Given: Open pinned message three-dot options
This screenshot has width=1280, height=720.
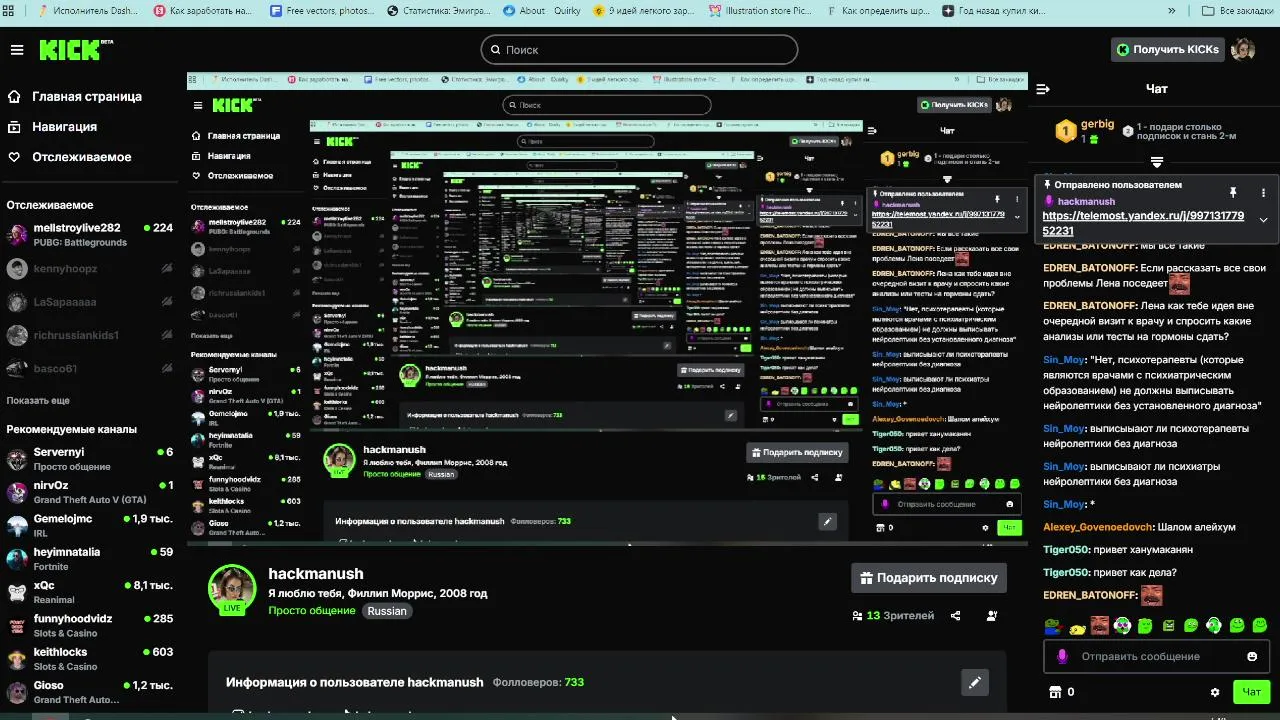Looking at the screenshot, I should [x=1263, y=192].
